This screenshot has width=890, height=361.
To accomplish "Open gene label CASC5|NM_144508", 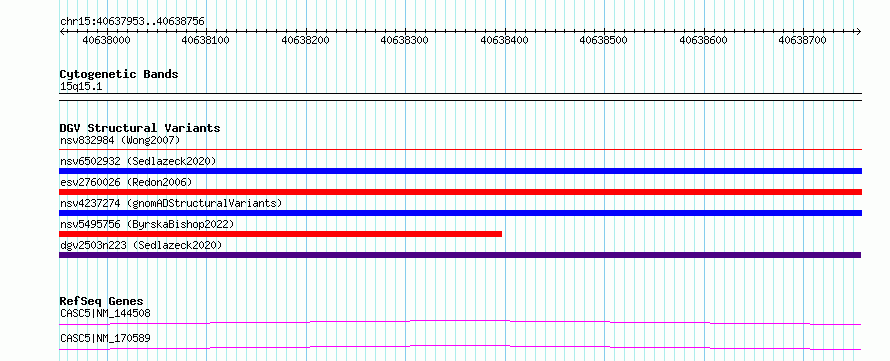I will coord(105,313).
